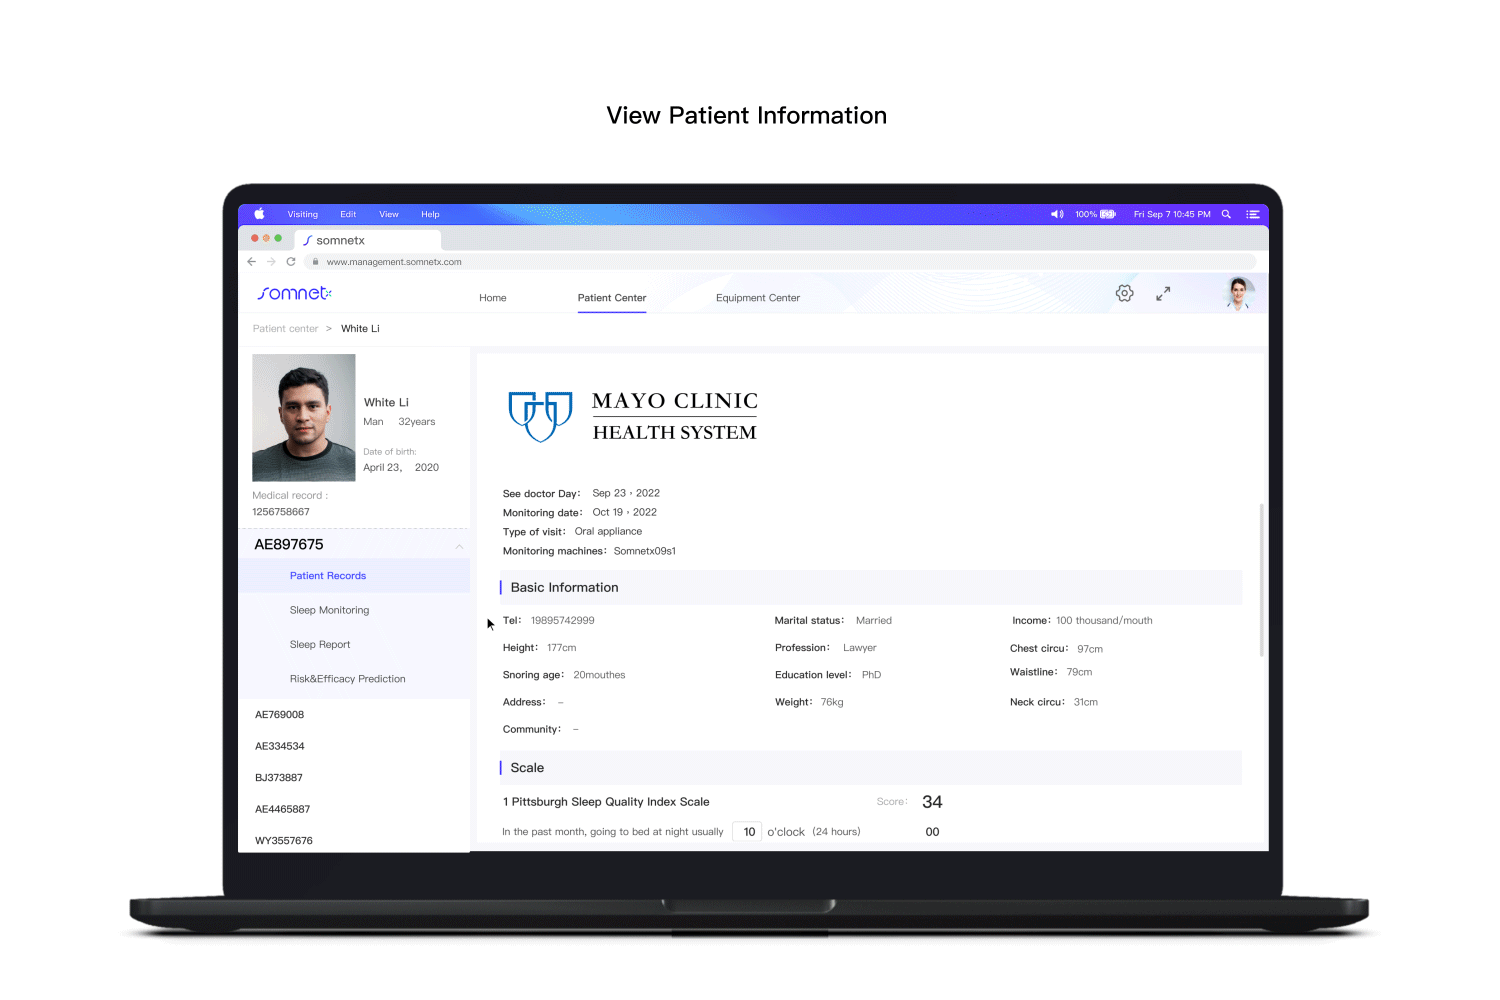
Task: Select the somnetx browser tab
Action: 370,240
